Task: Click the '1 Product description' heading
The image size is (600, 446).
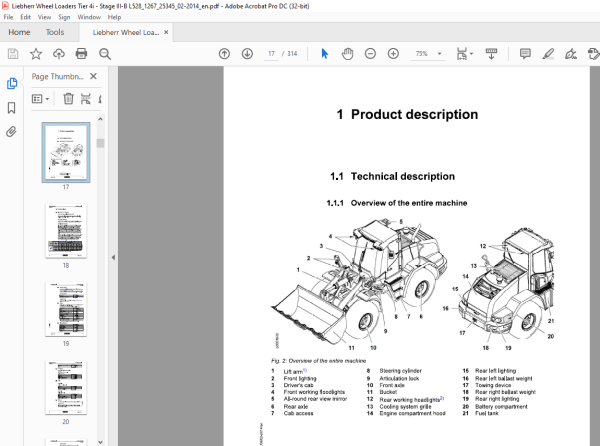Action: pos(407,114)
